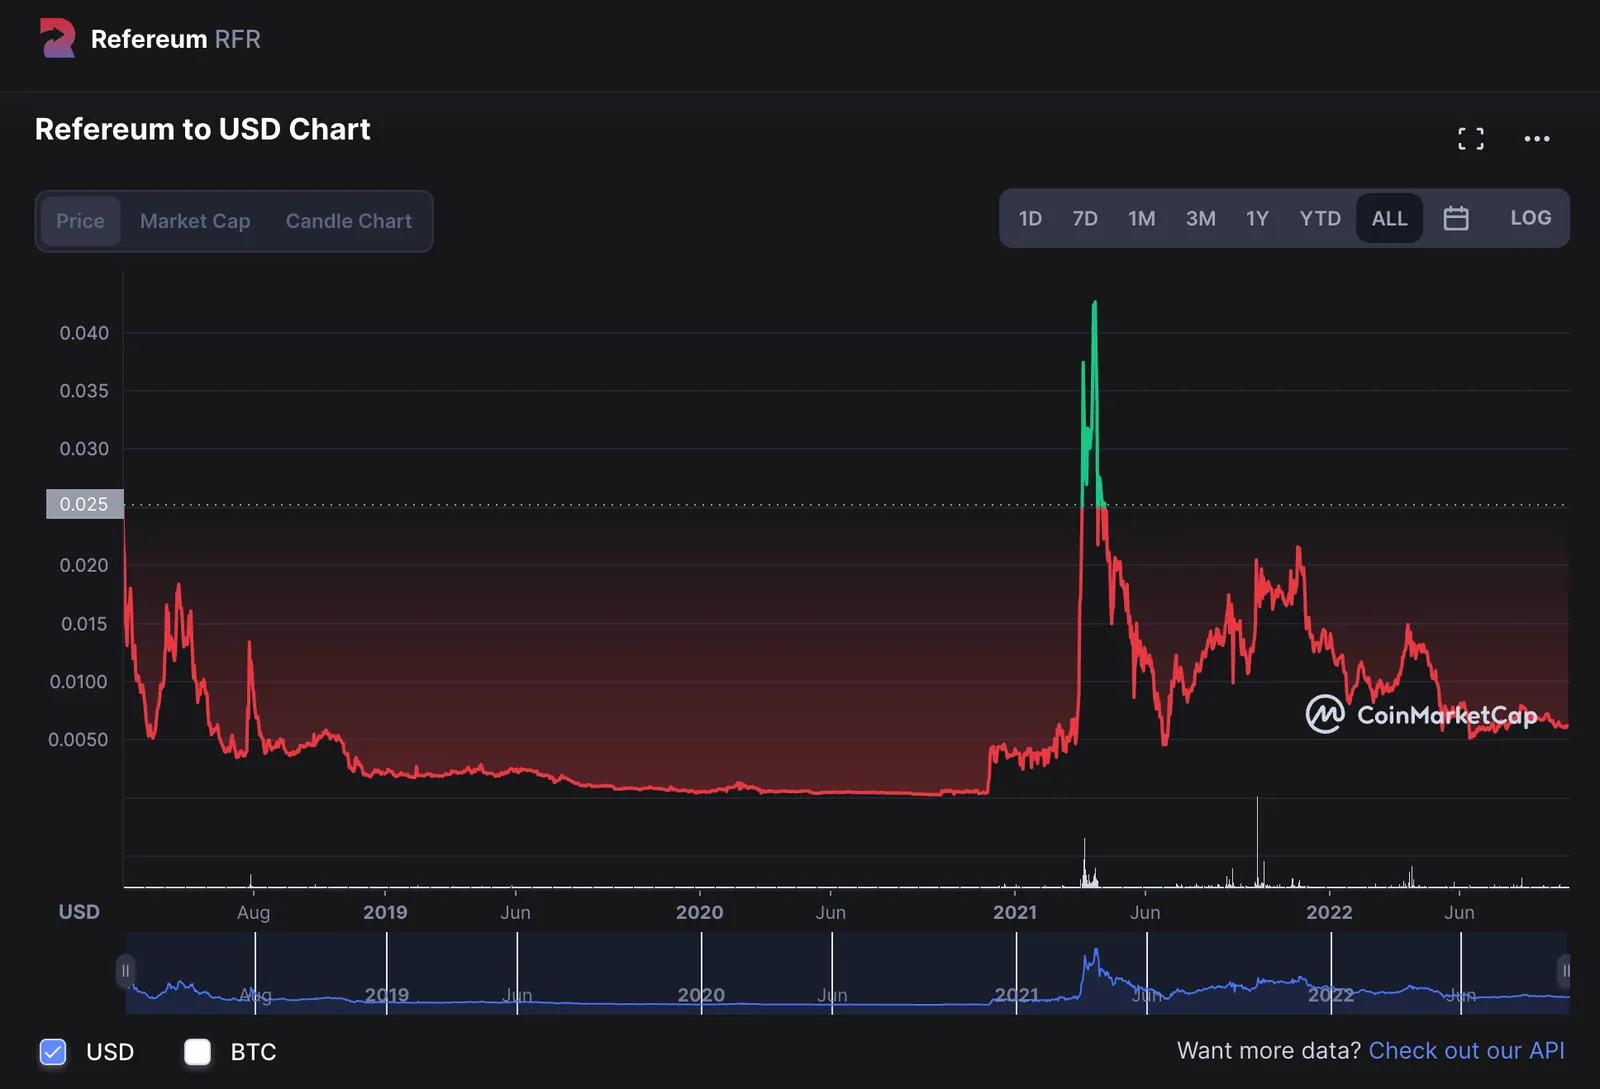Uncheck the USD checkbox
Screen dimensions: 1600x1089
pos(53,1052)
